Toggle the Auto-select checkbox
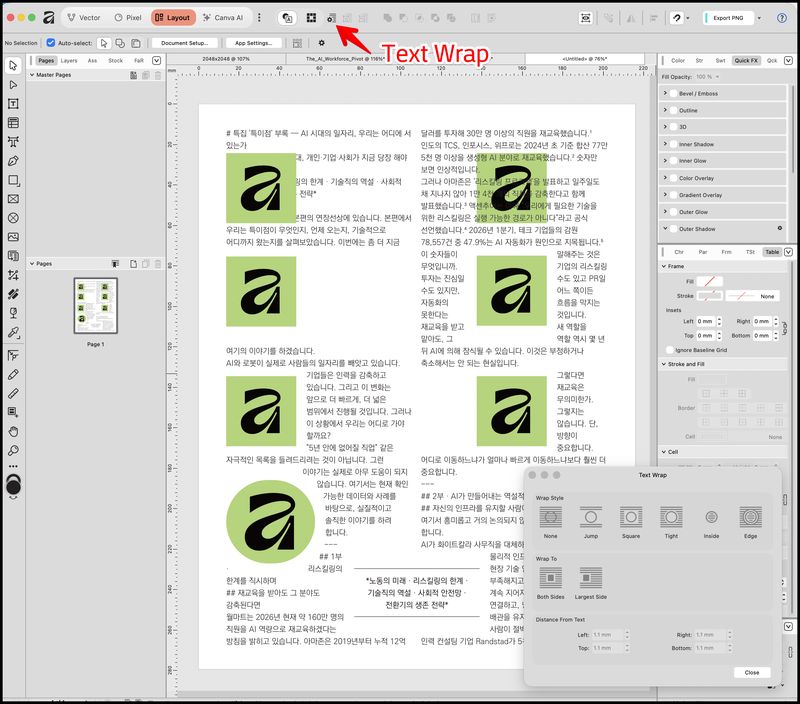 pyautogui.click(x=51, y=43)
